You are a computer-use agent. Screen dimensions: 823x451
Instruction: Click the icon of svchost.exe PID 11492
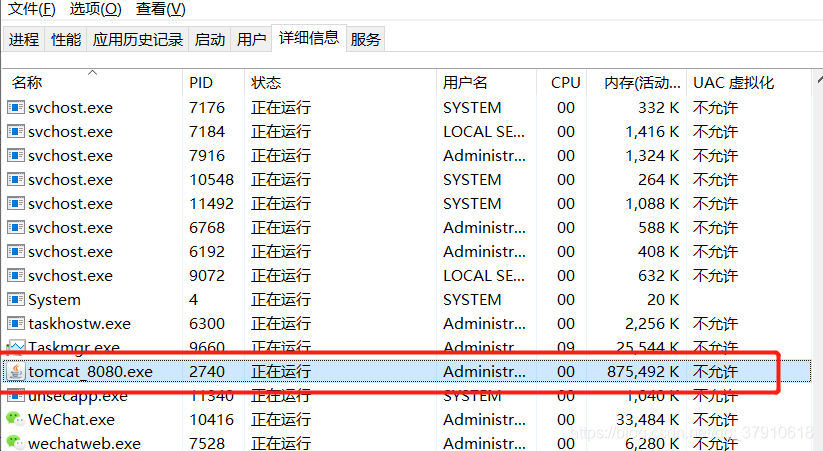(16, 203)
